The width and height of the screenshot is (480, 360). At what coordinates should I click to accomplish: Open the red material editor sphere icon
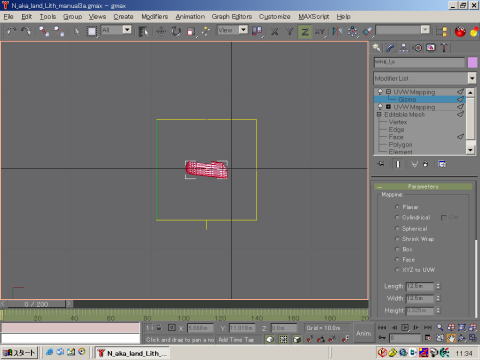pos(460,32)
